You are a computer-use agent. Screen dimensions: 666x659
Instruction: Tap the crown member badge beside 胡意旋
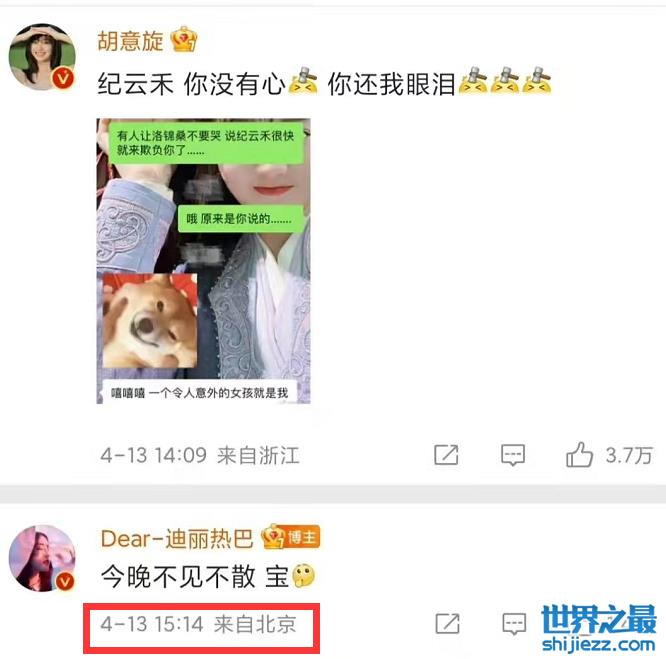[x=183, y=39]
